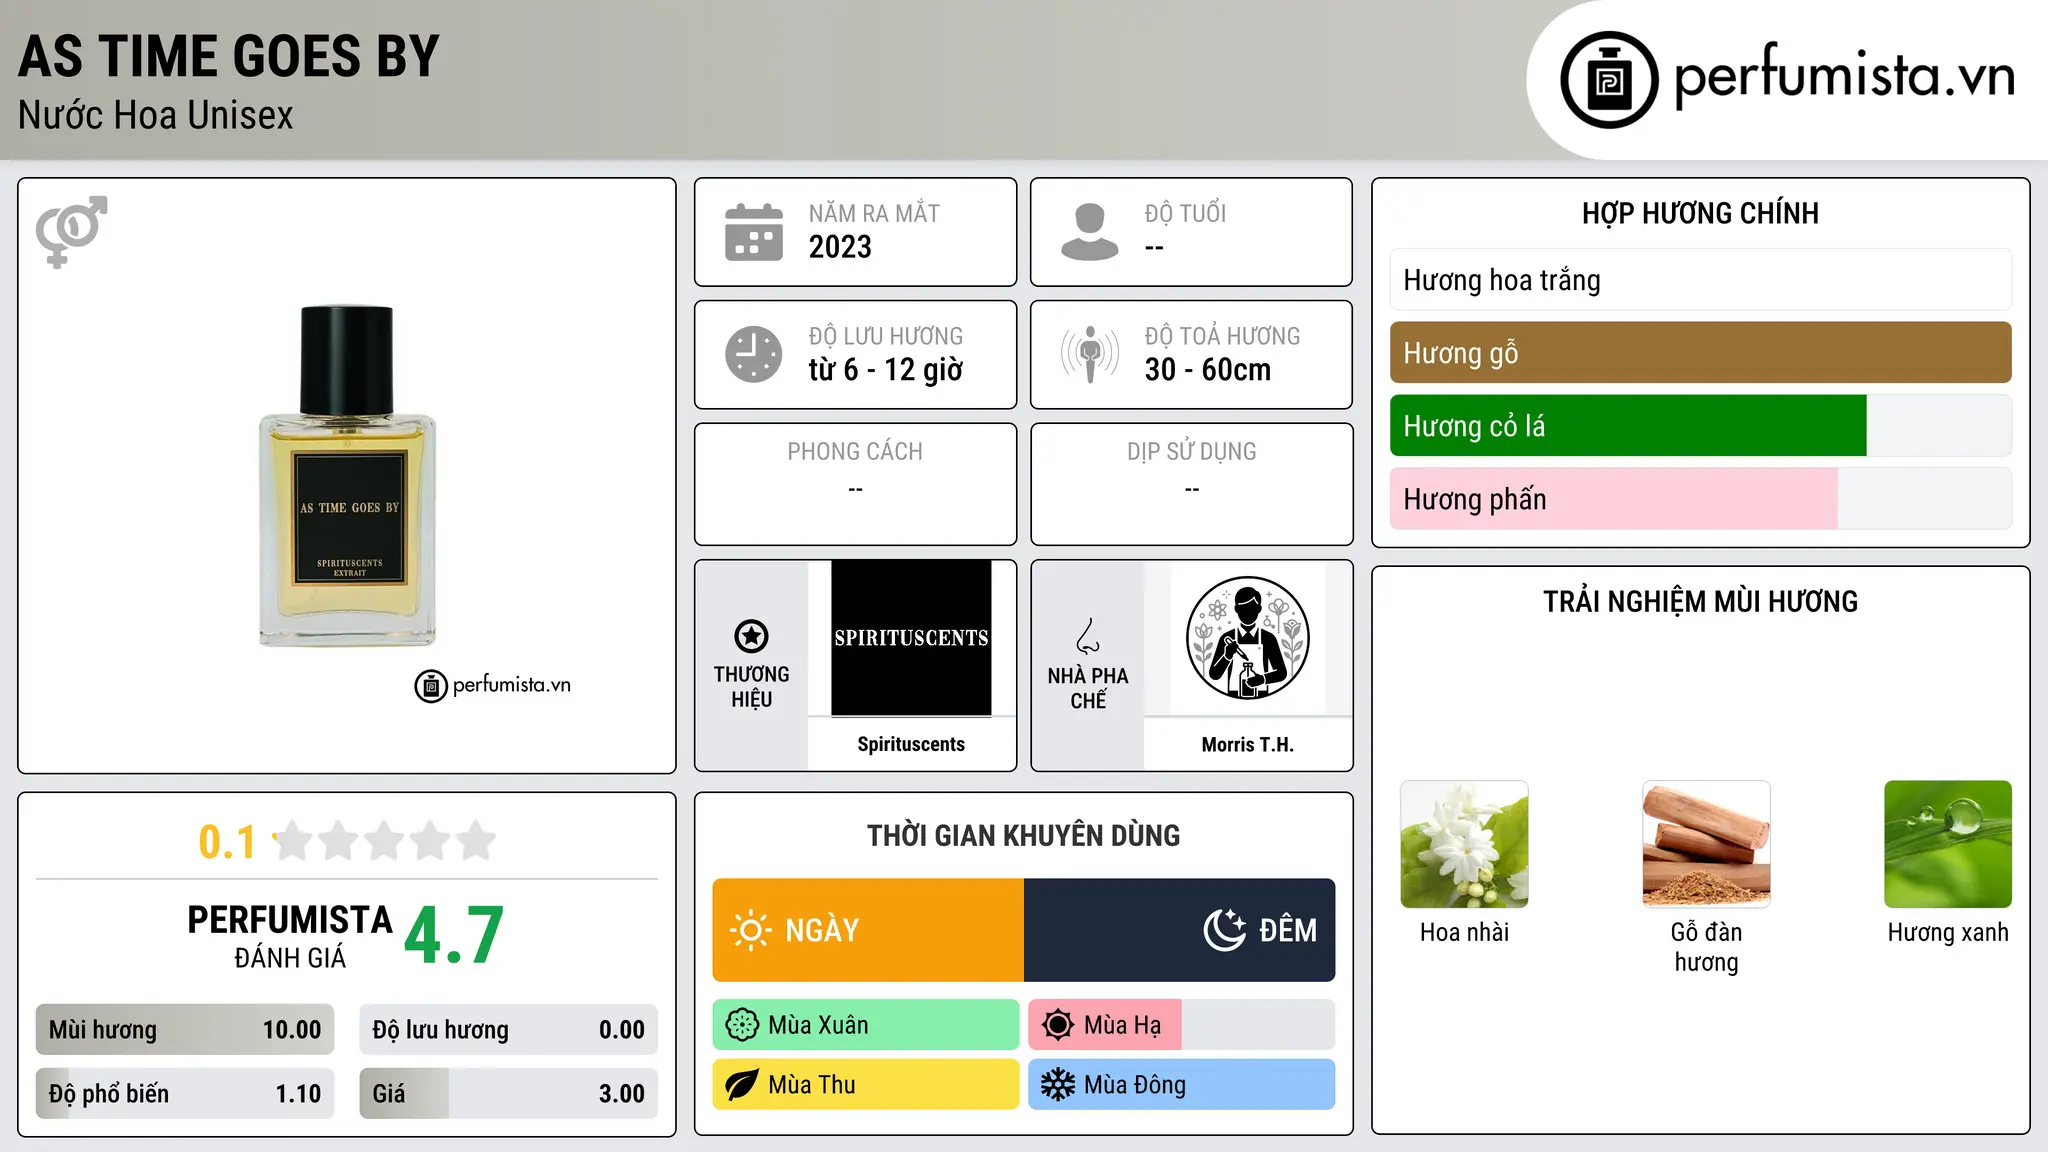Click the sun icon for Mùa Hạ
The height and width of the screenshot is (1152, 2048).
click(1058, 1025)
